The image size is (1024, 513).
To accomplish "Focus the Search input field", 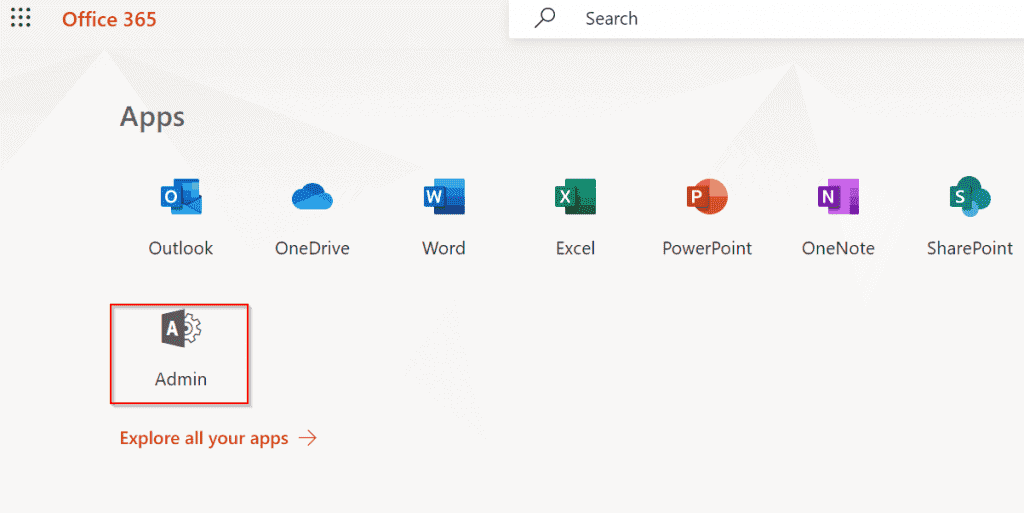I will (x=766, y=19).
